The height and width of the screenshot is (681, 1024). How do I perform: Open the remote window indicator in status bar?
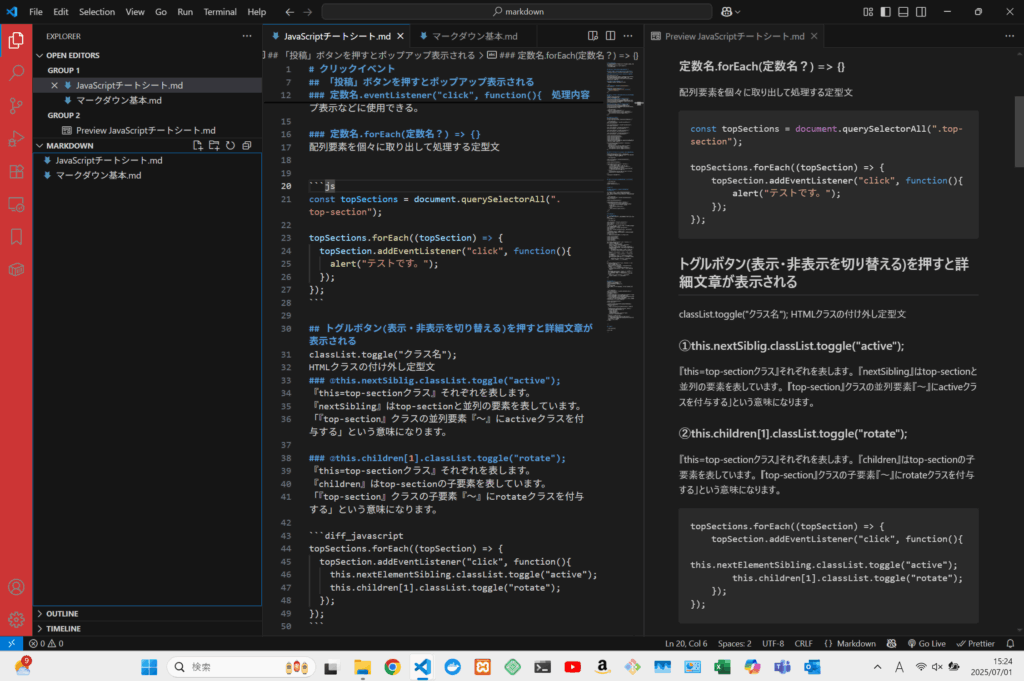pyautogui.click(x=11, y=643)
